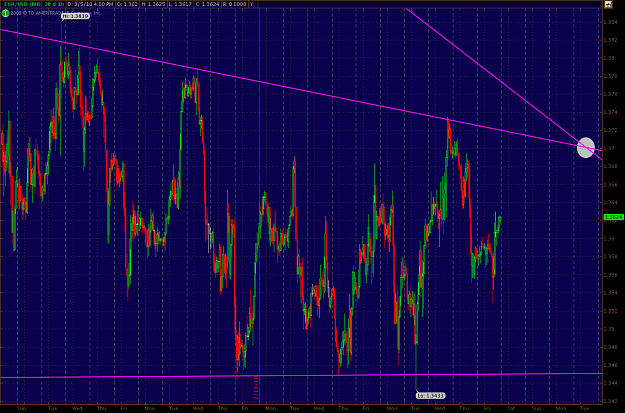
Task: Click the C: 1.3624 close value
Action: coord(207,4)
